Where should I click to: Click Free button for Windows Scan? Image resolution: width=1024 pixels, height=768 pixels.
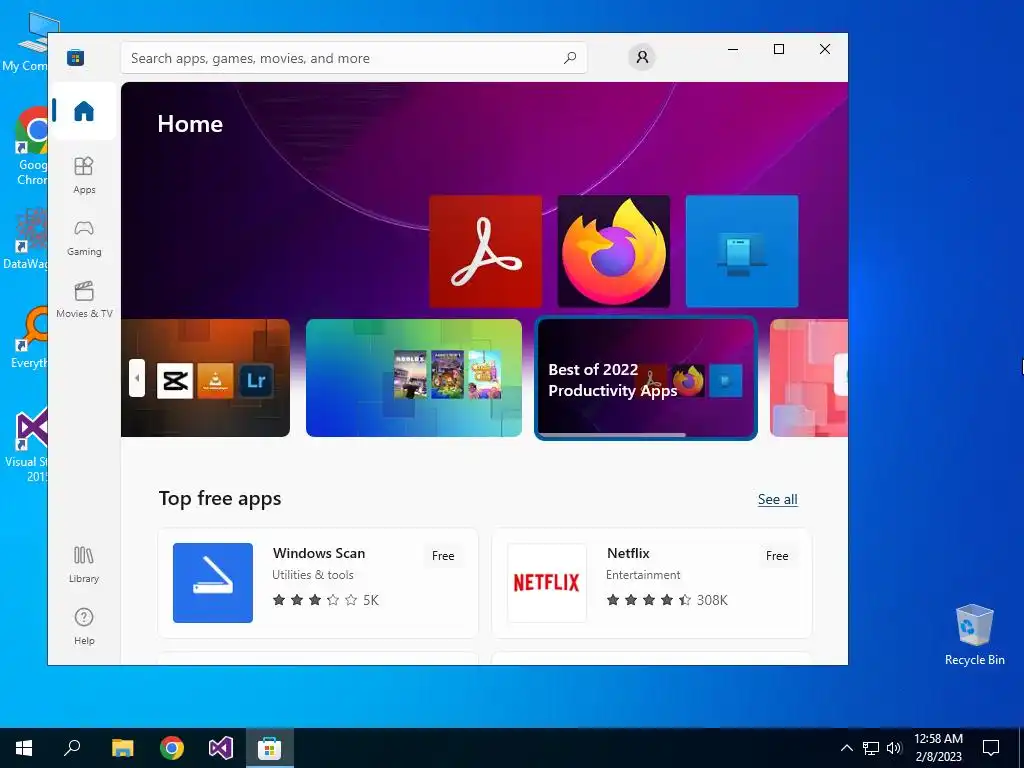click(443, 556)
